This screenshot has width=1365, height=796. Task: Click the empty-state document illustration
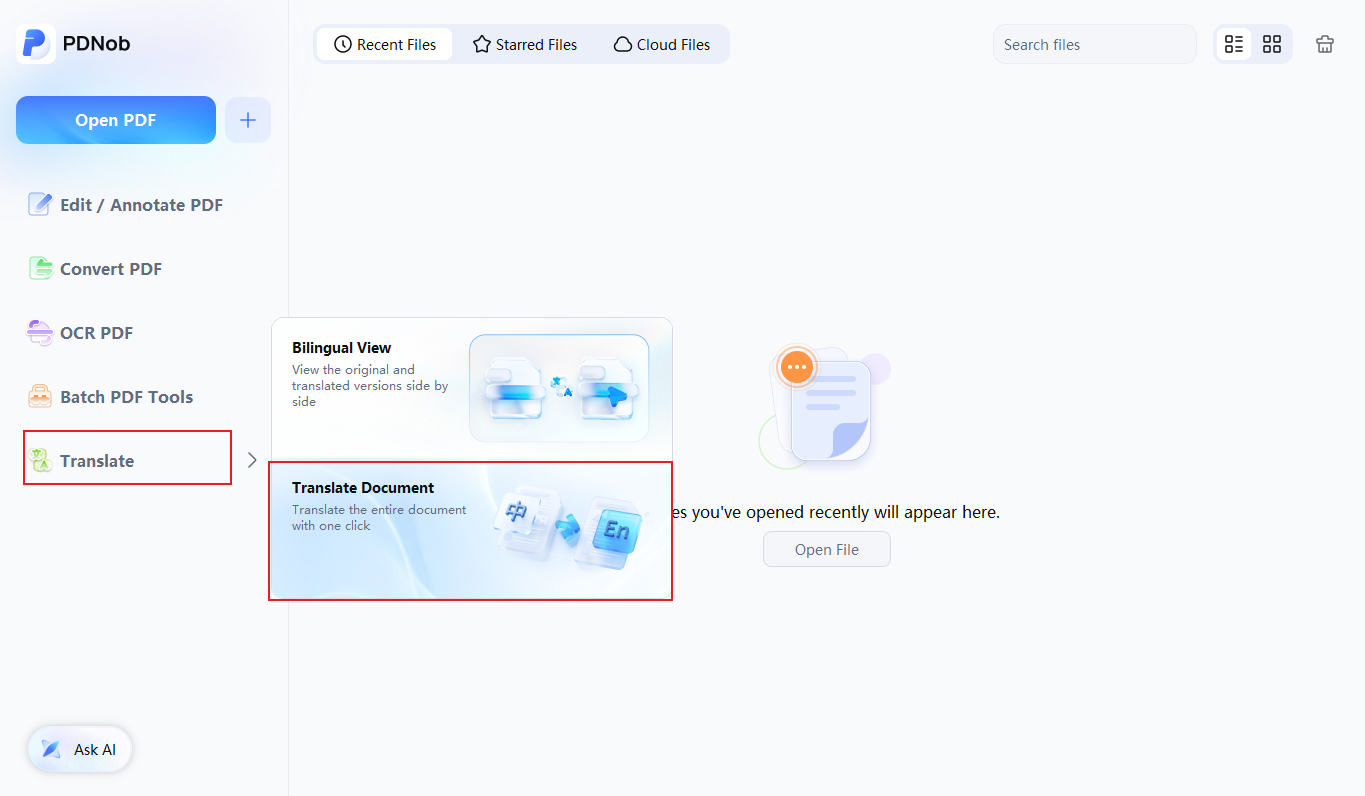click(826, 408)
